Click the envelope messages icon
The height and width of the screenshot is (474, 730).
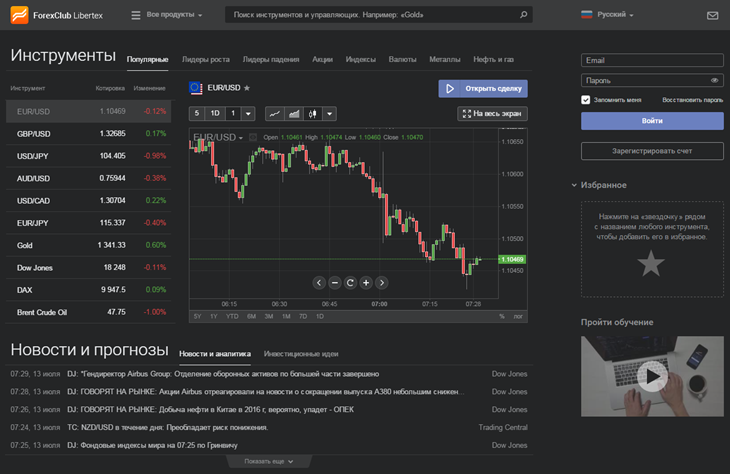(x=712, y=16)
